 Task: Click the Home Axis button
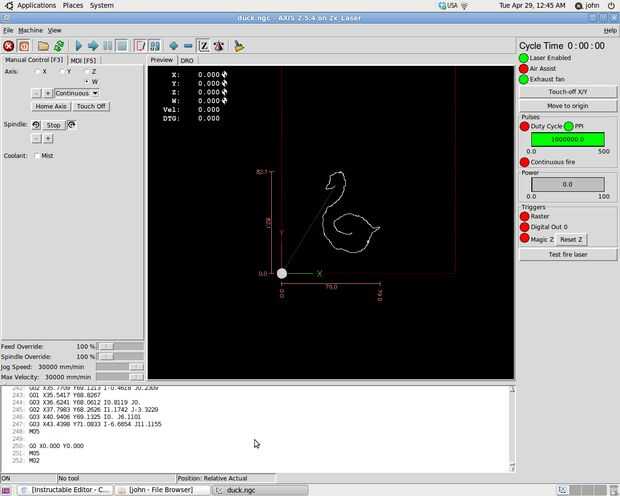pos(51,106)
